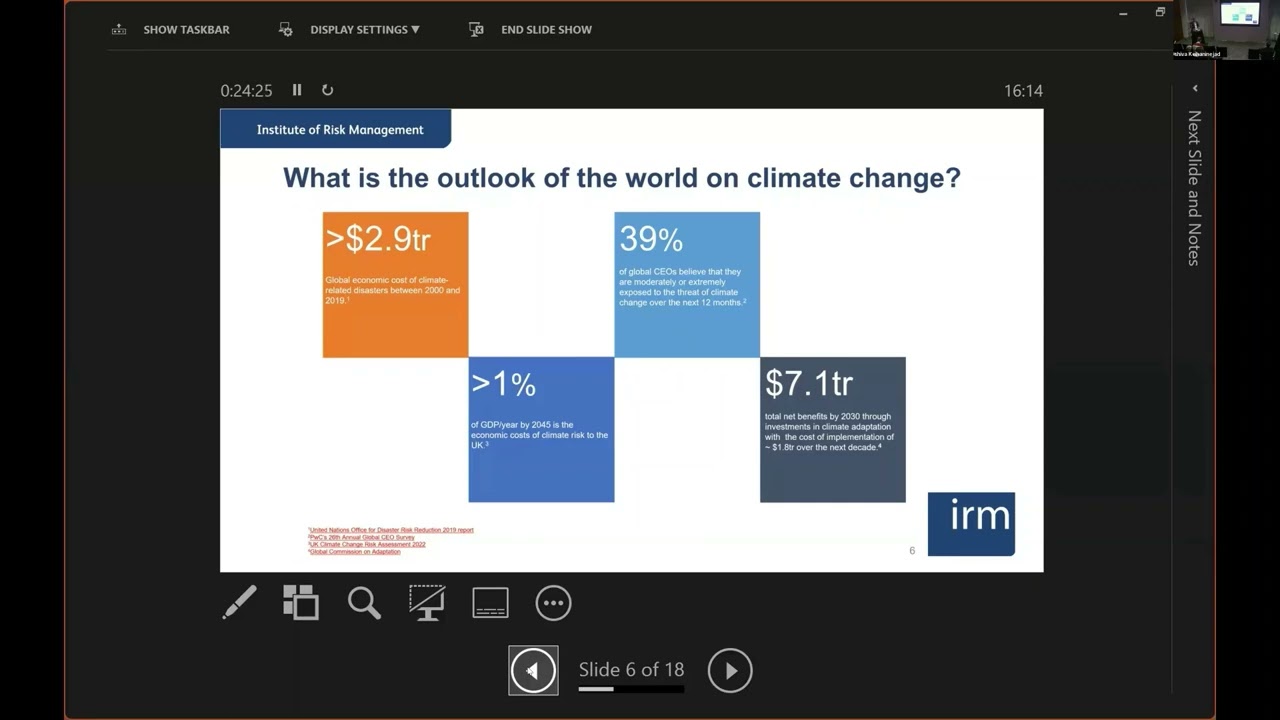
Task: Click the Institute of Risk Management banner
Action: click(x=335, y=129)
